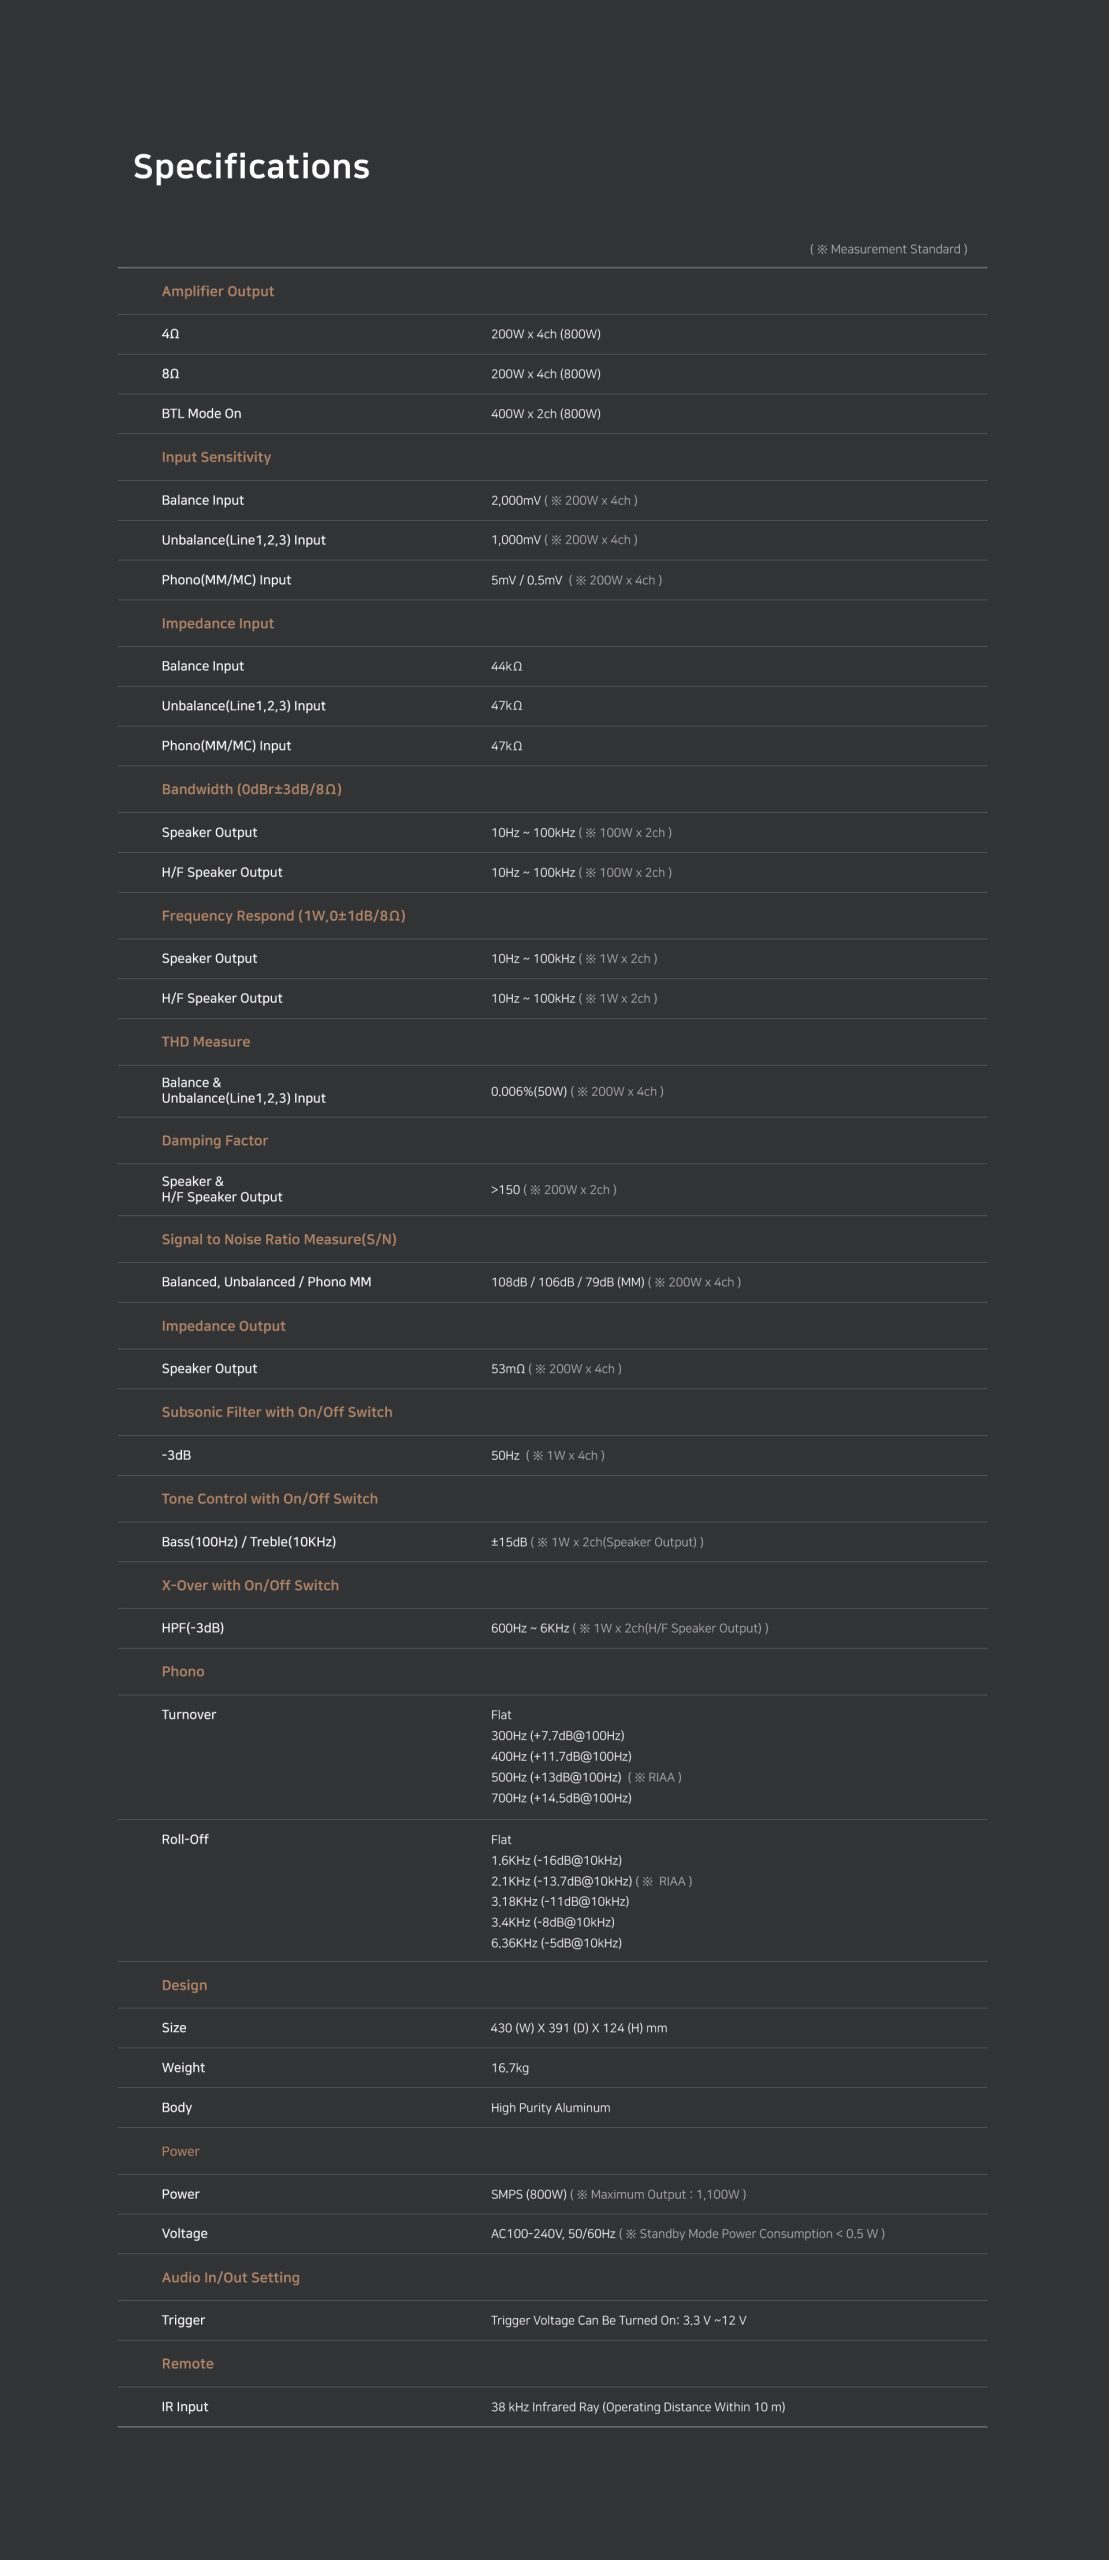Click the Frequency Respond section header
1109x2560 pixels.
click(x=283, y=916)
